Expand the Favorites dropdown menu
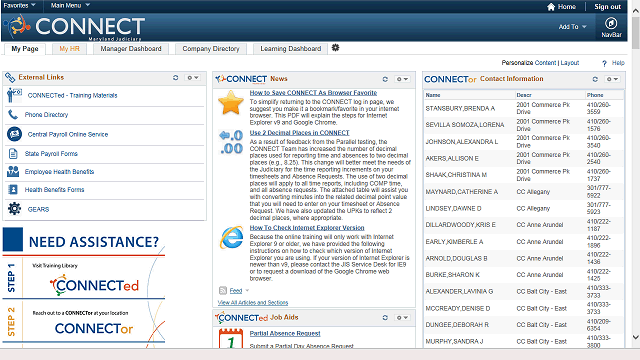This screenshot has width=640, height=360. point(20,5)
